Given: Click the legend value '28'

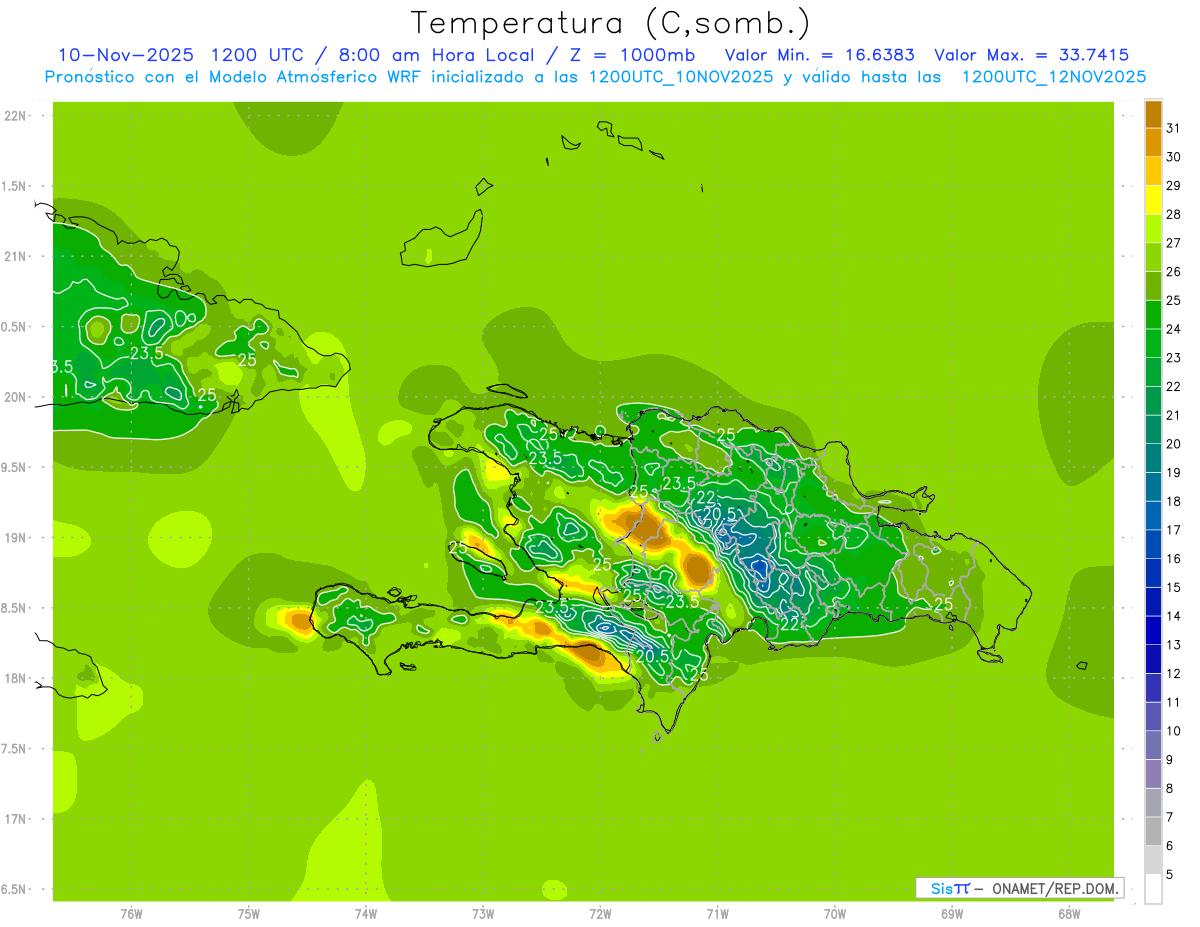Looking at the screenshot, I should point(1173,214).
